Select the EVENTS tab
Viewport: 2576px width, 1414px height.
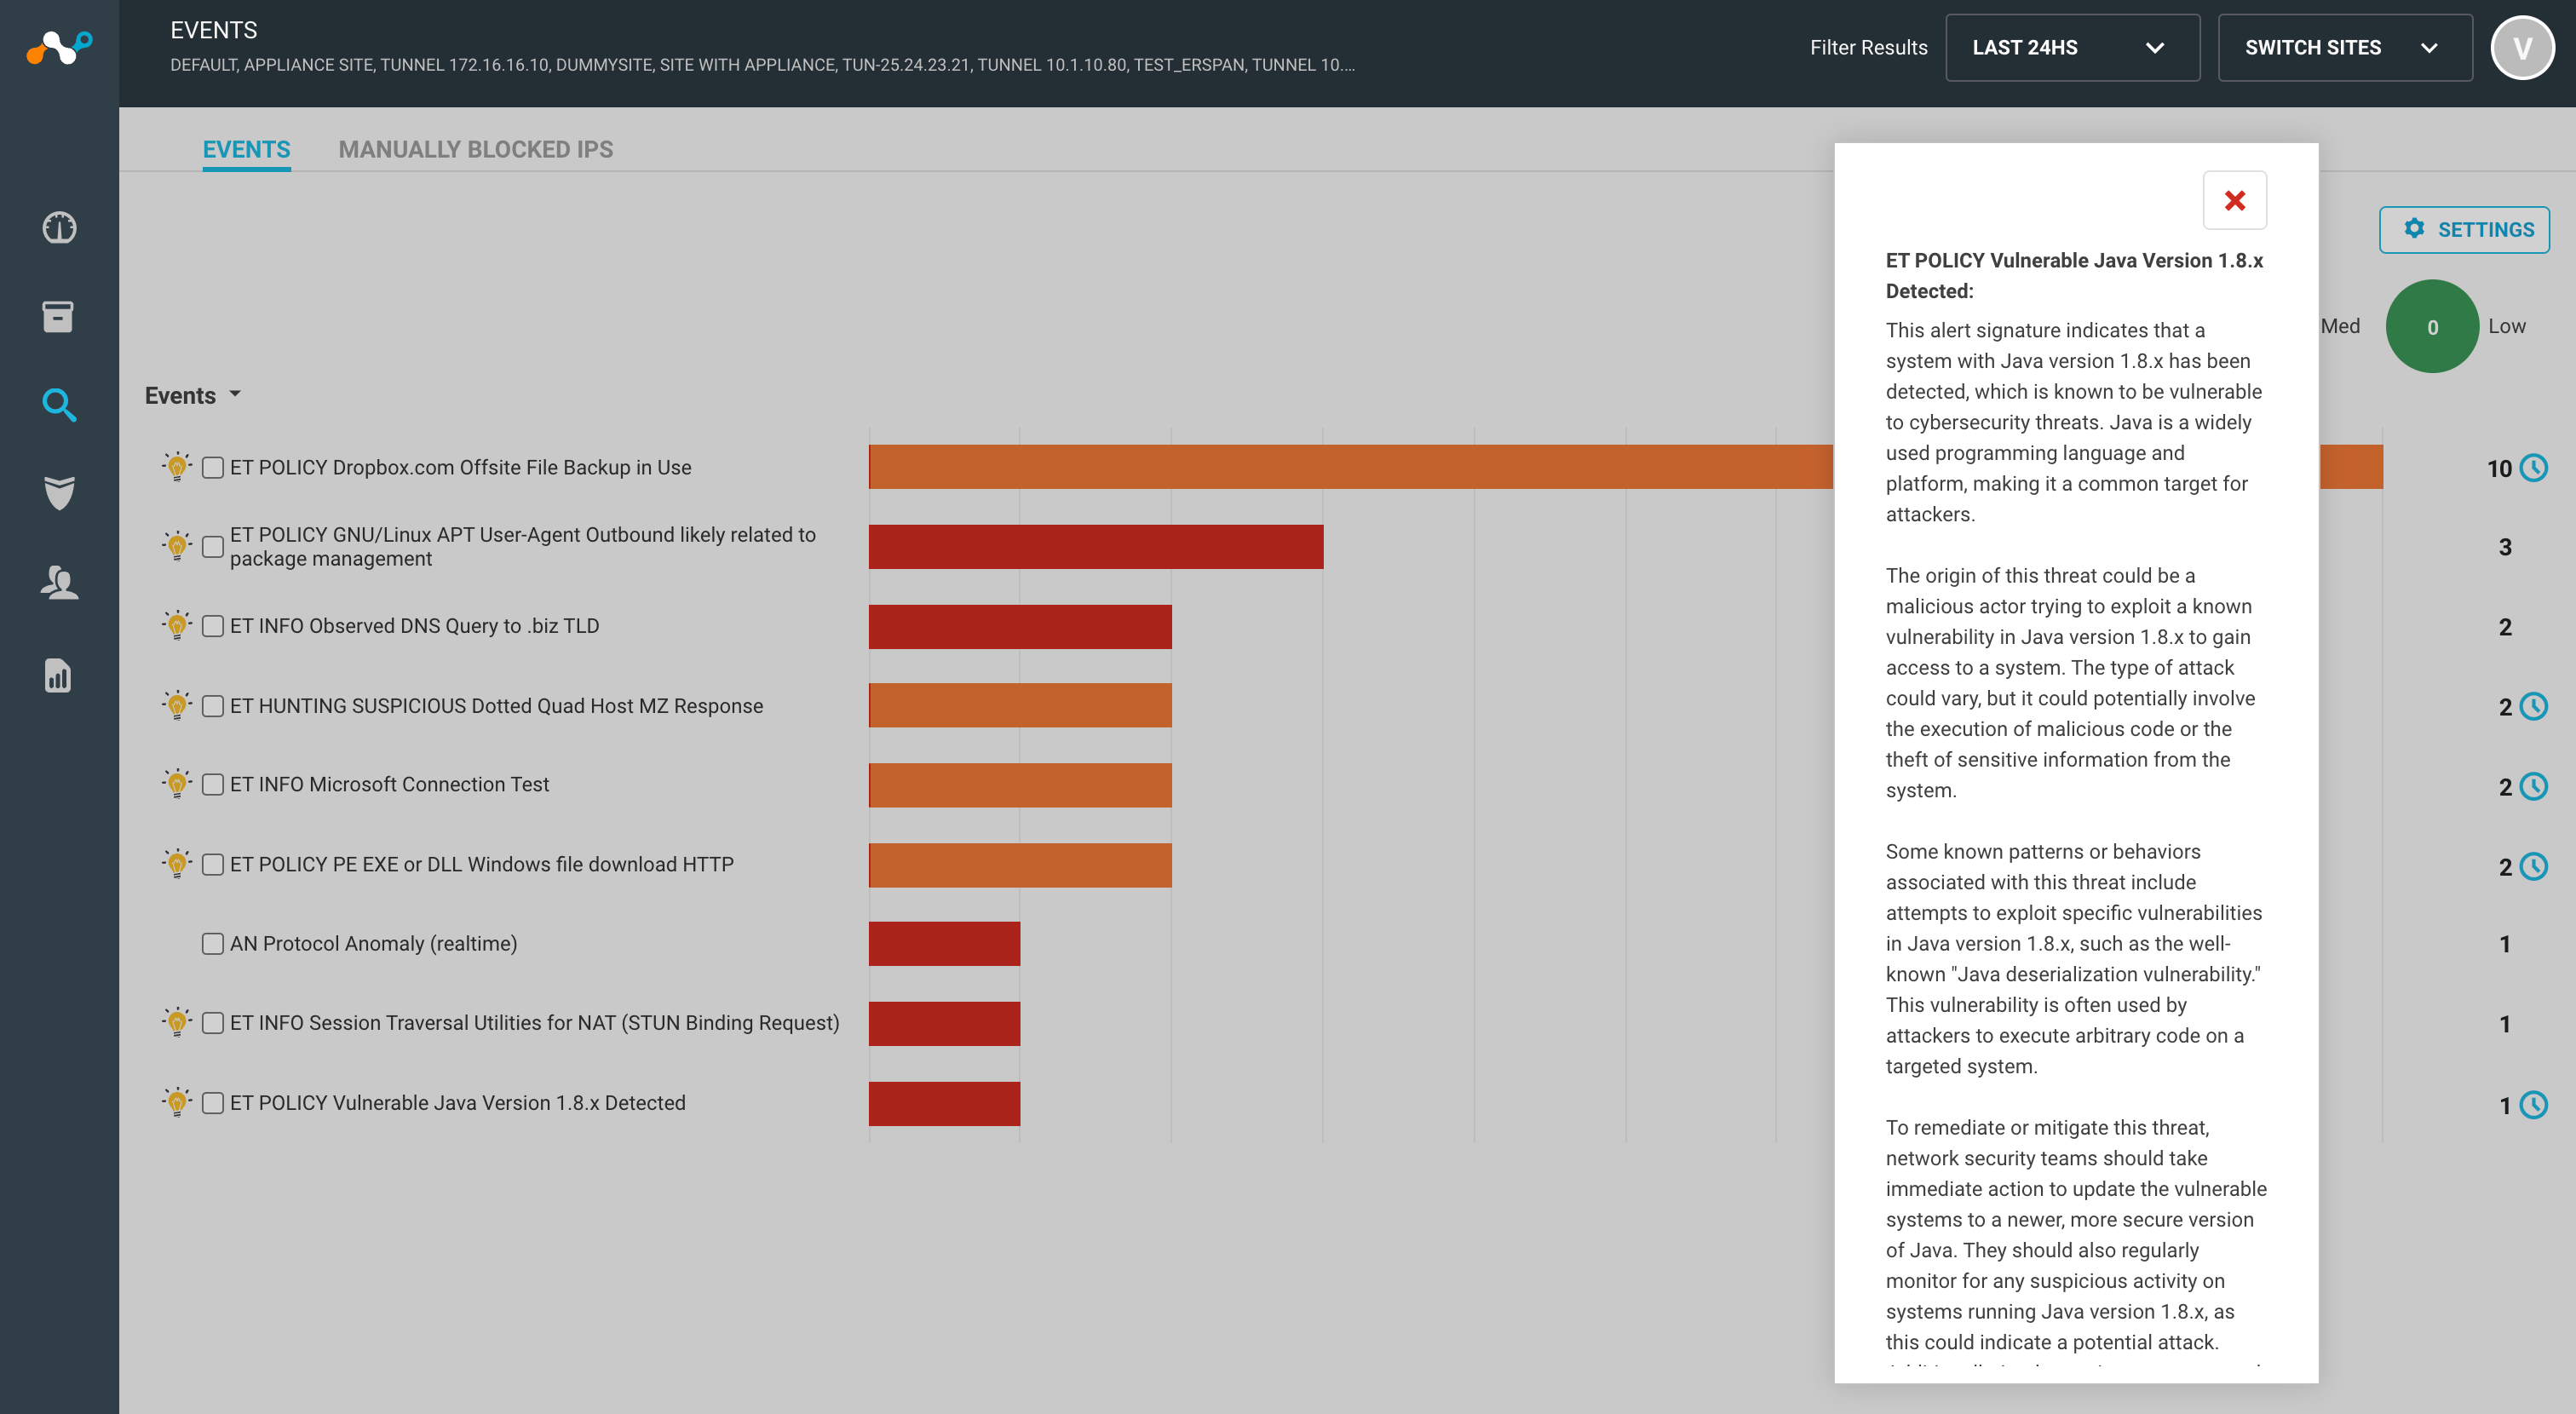click(x=246, y=149)
